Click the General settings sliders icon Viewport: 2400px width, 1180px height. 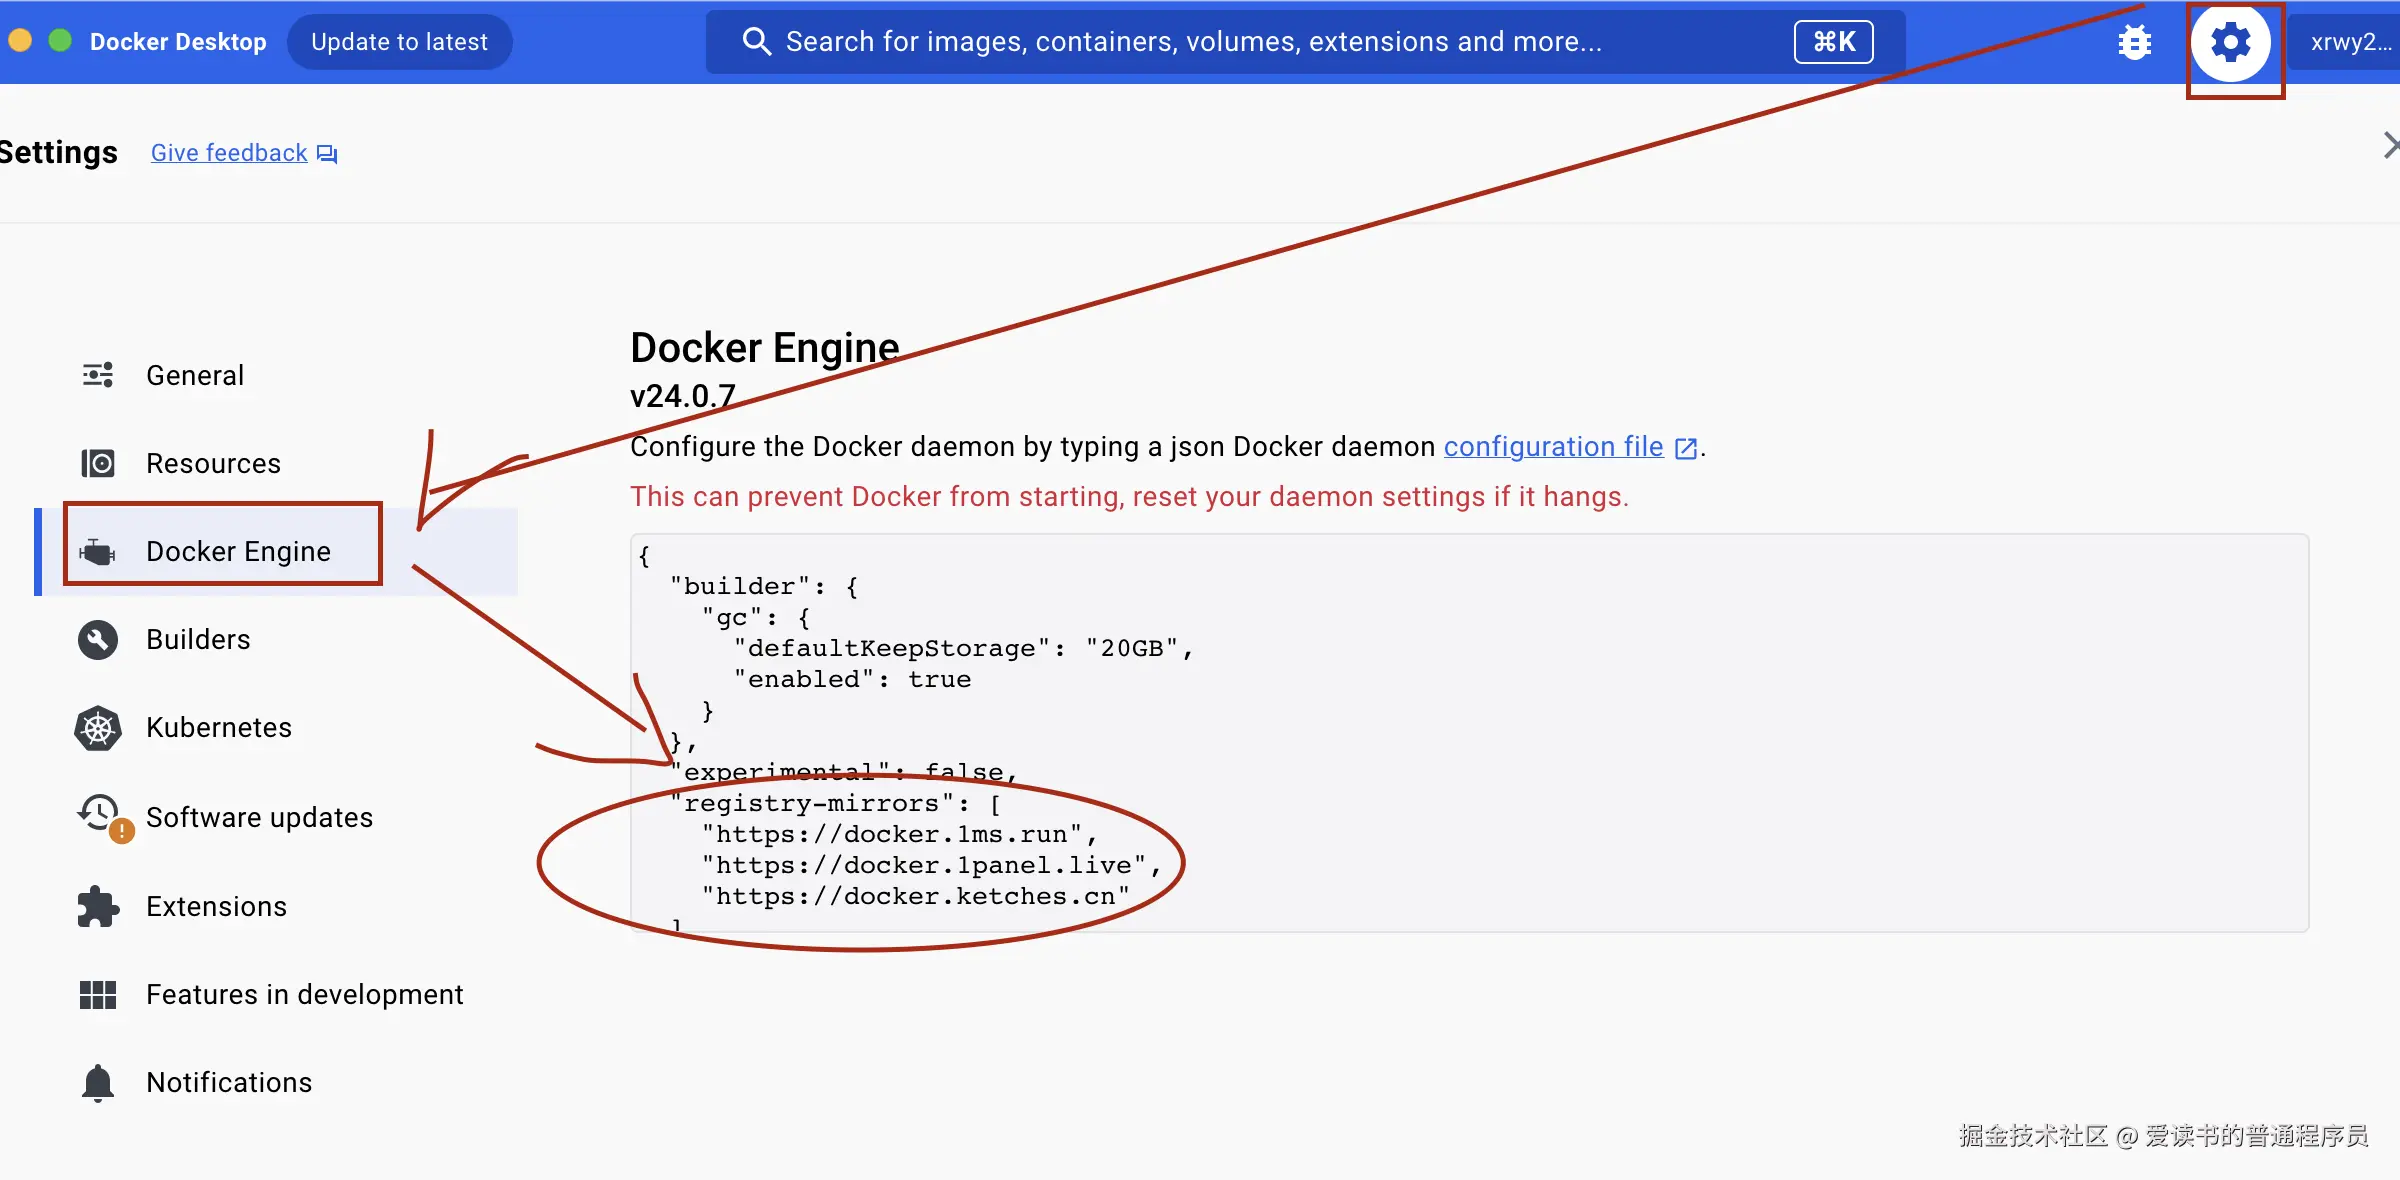tap(98, 375)
